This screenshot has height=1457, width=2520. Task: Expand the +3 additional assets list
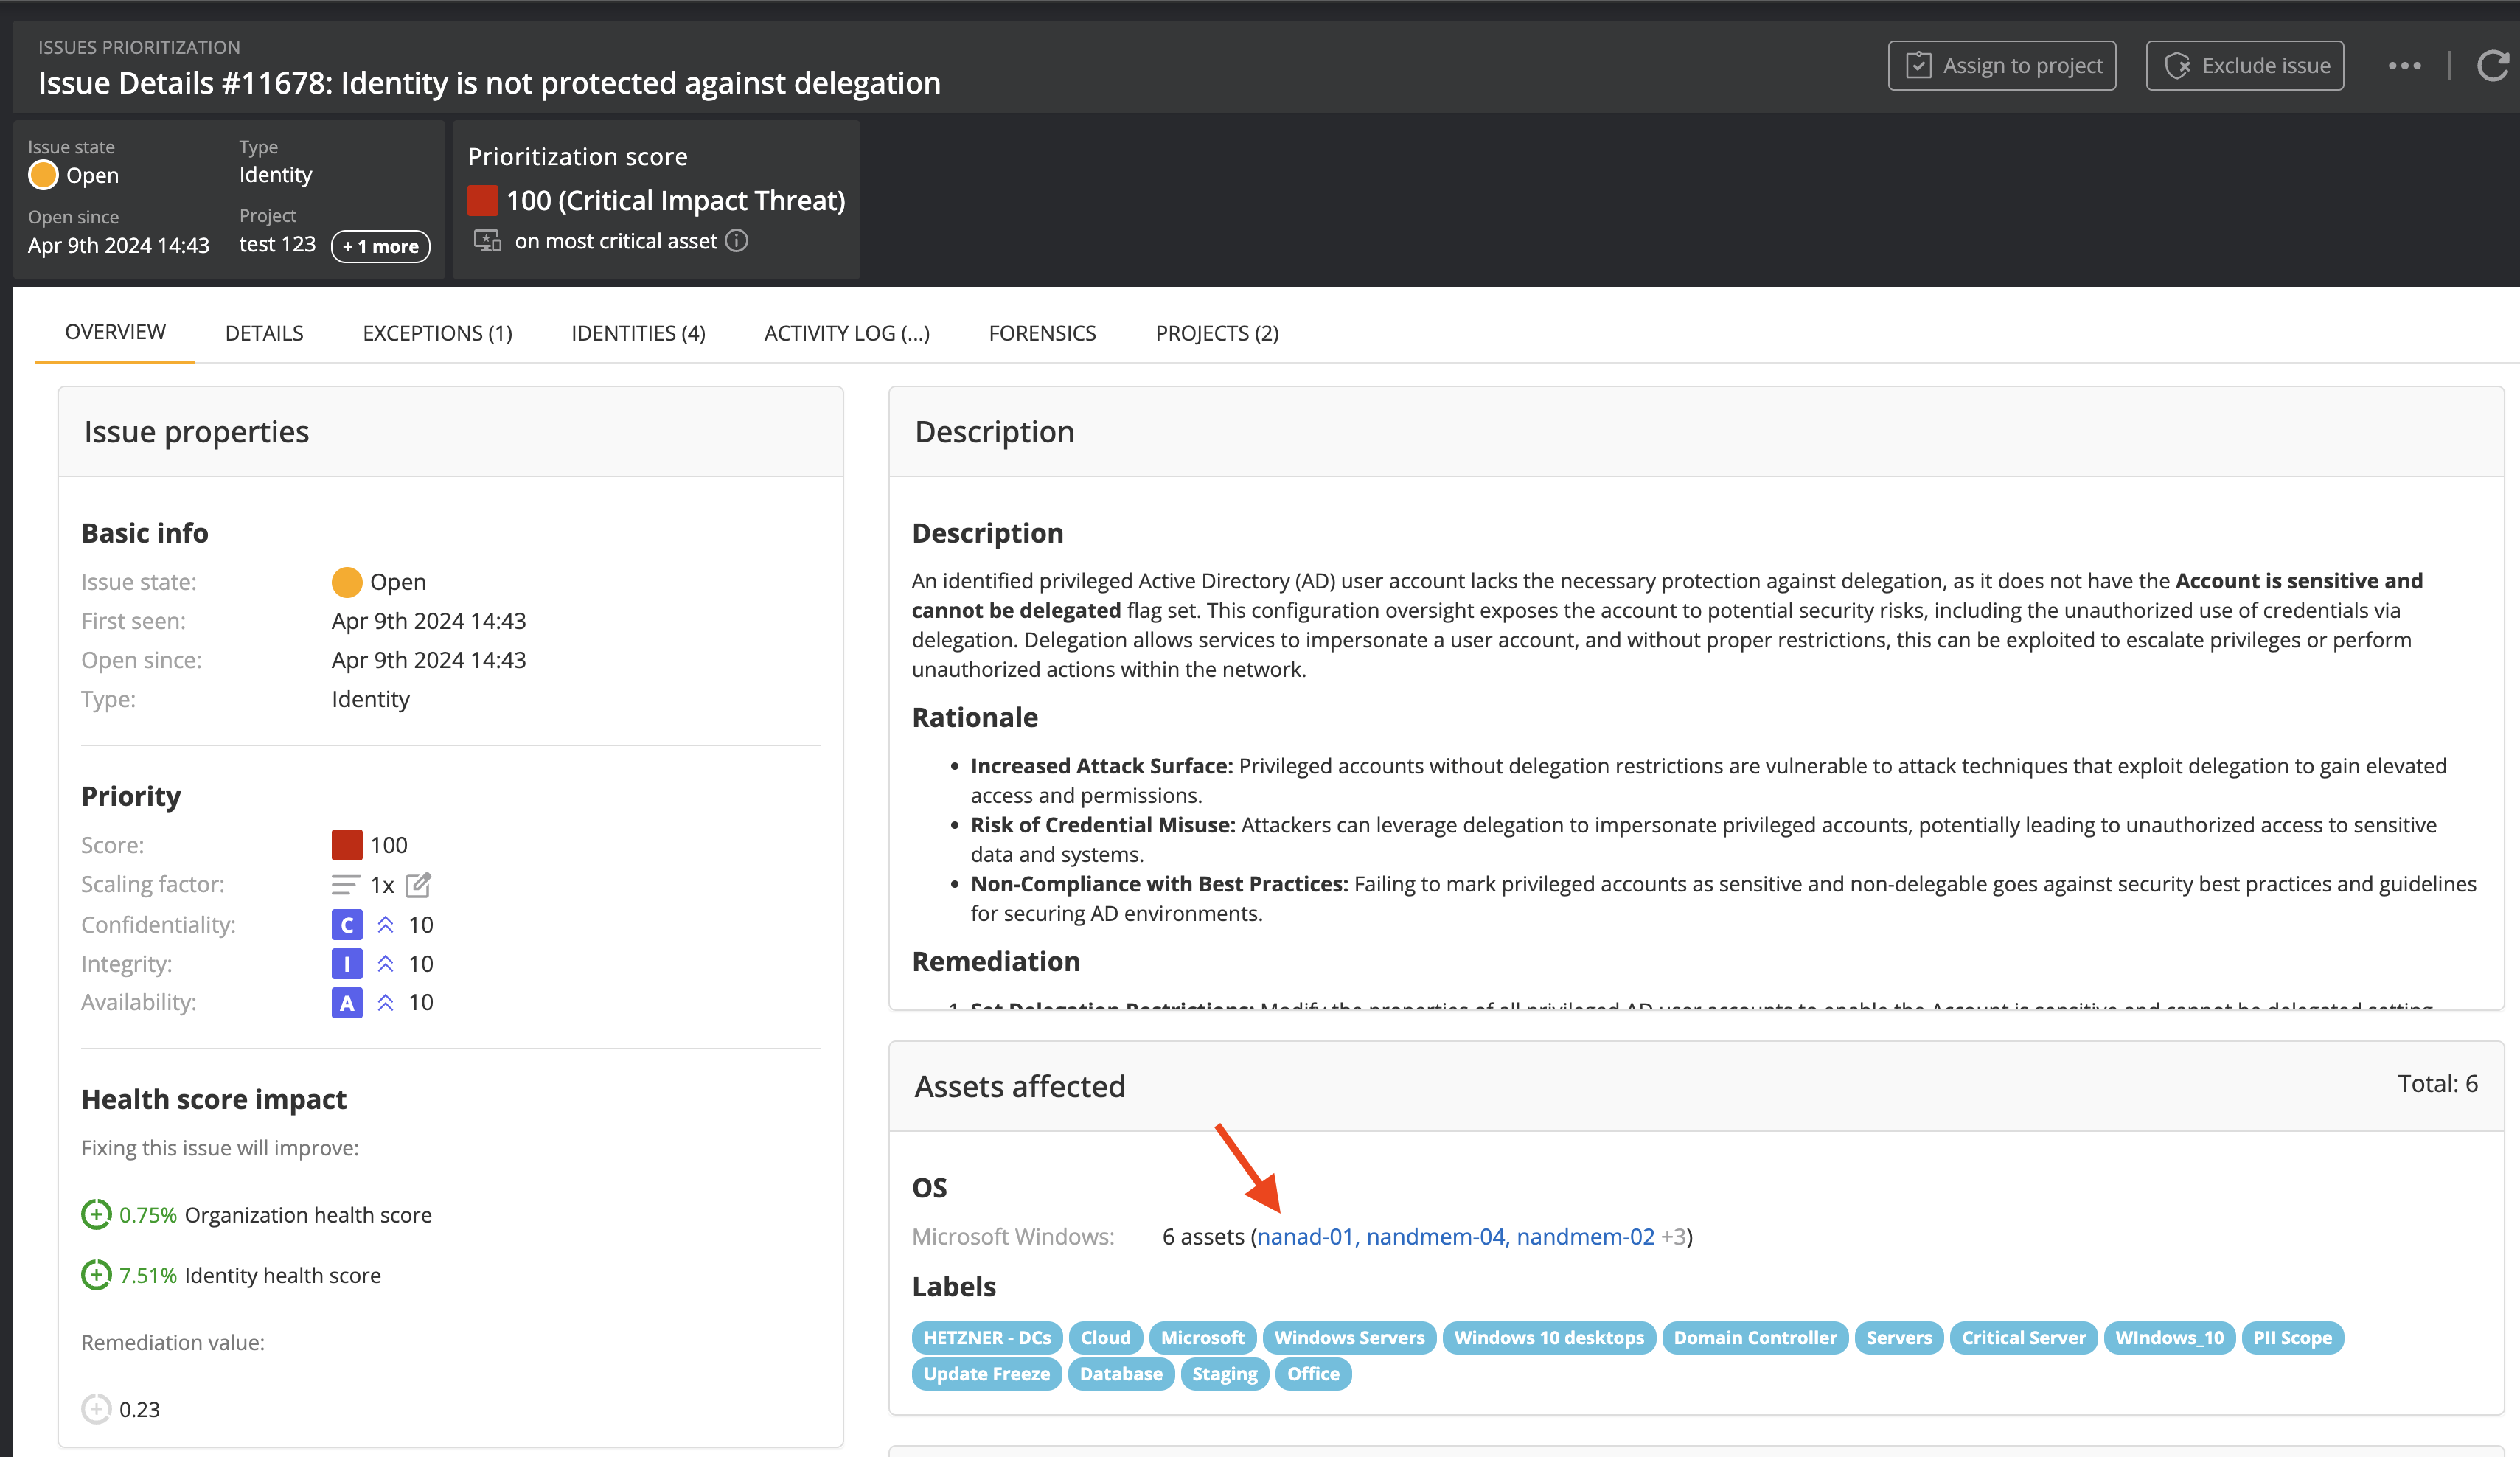click(1673, 1237)
